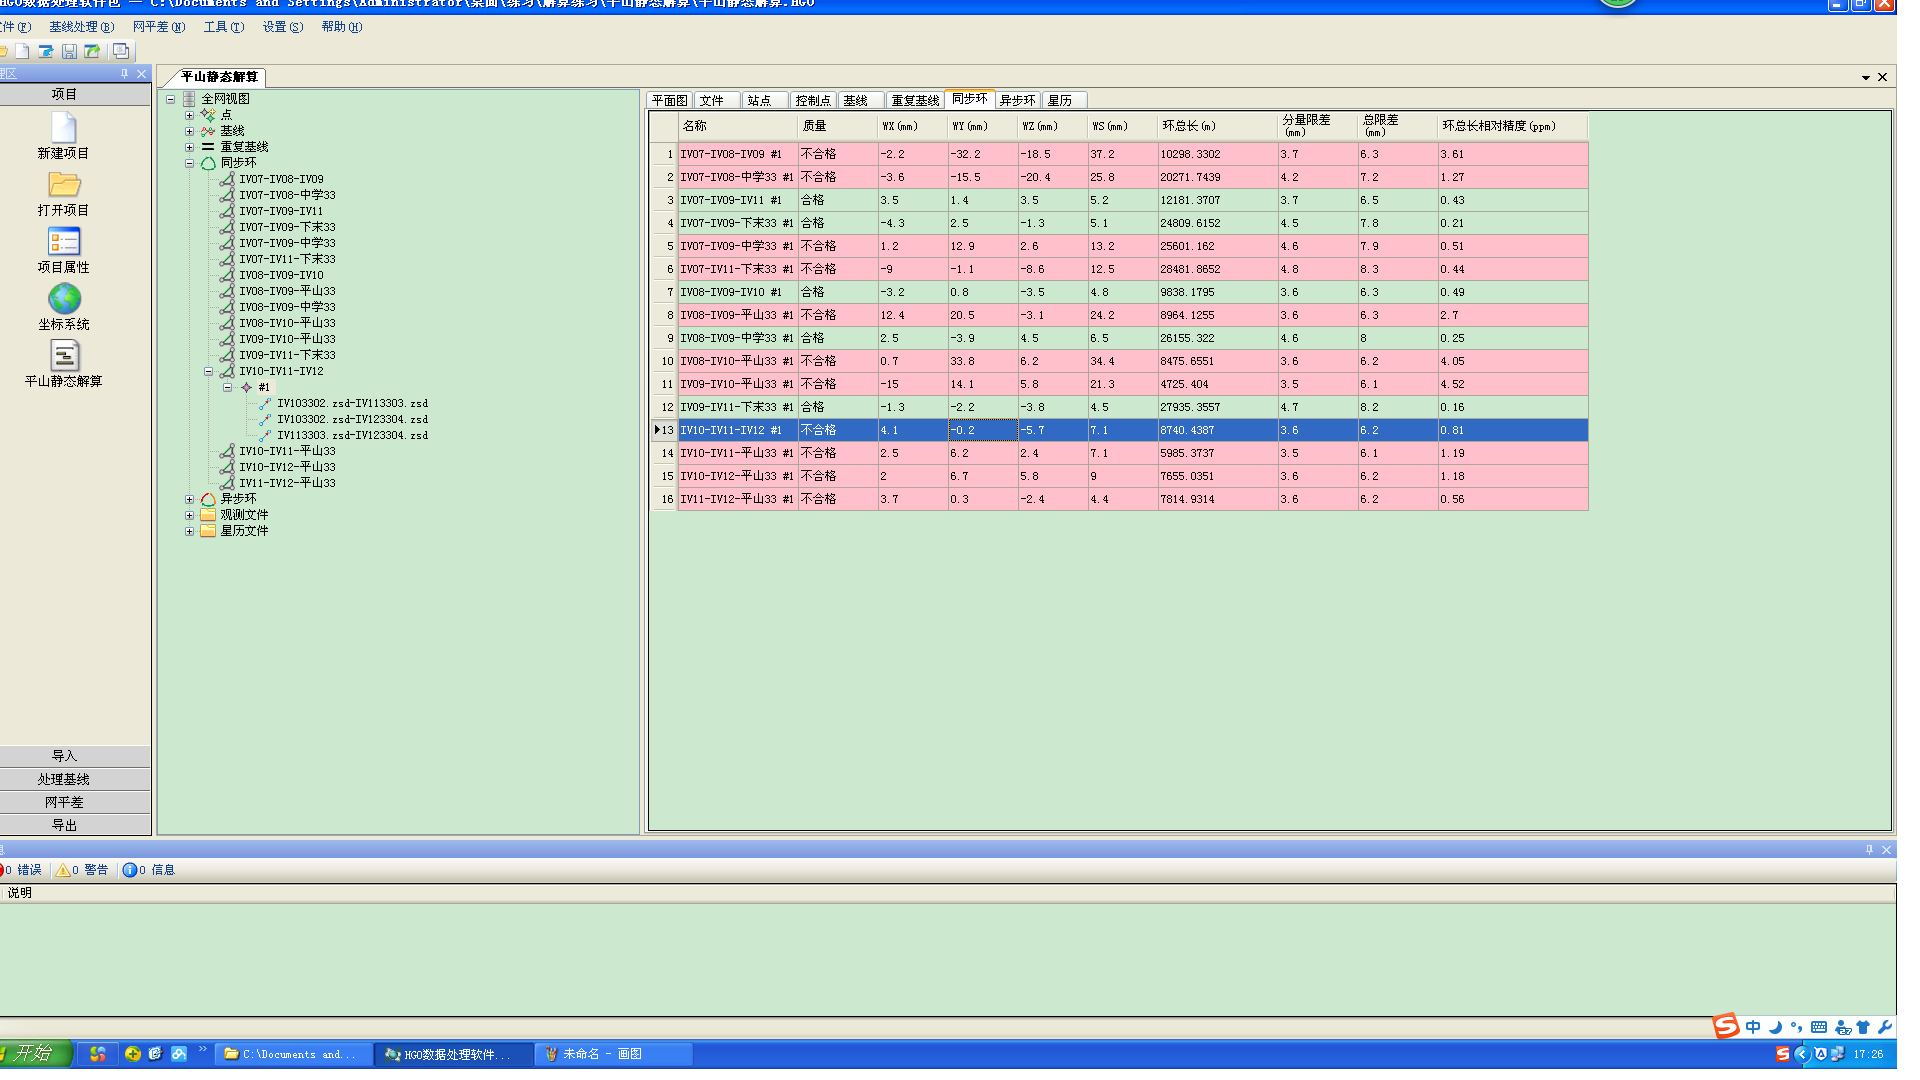Click the 平山静态解算 sidebar document icon
This screenshot has height=1080, width=1920.
pos(64,355)
